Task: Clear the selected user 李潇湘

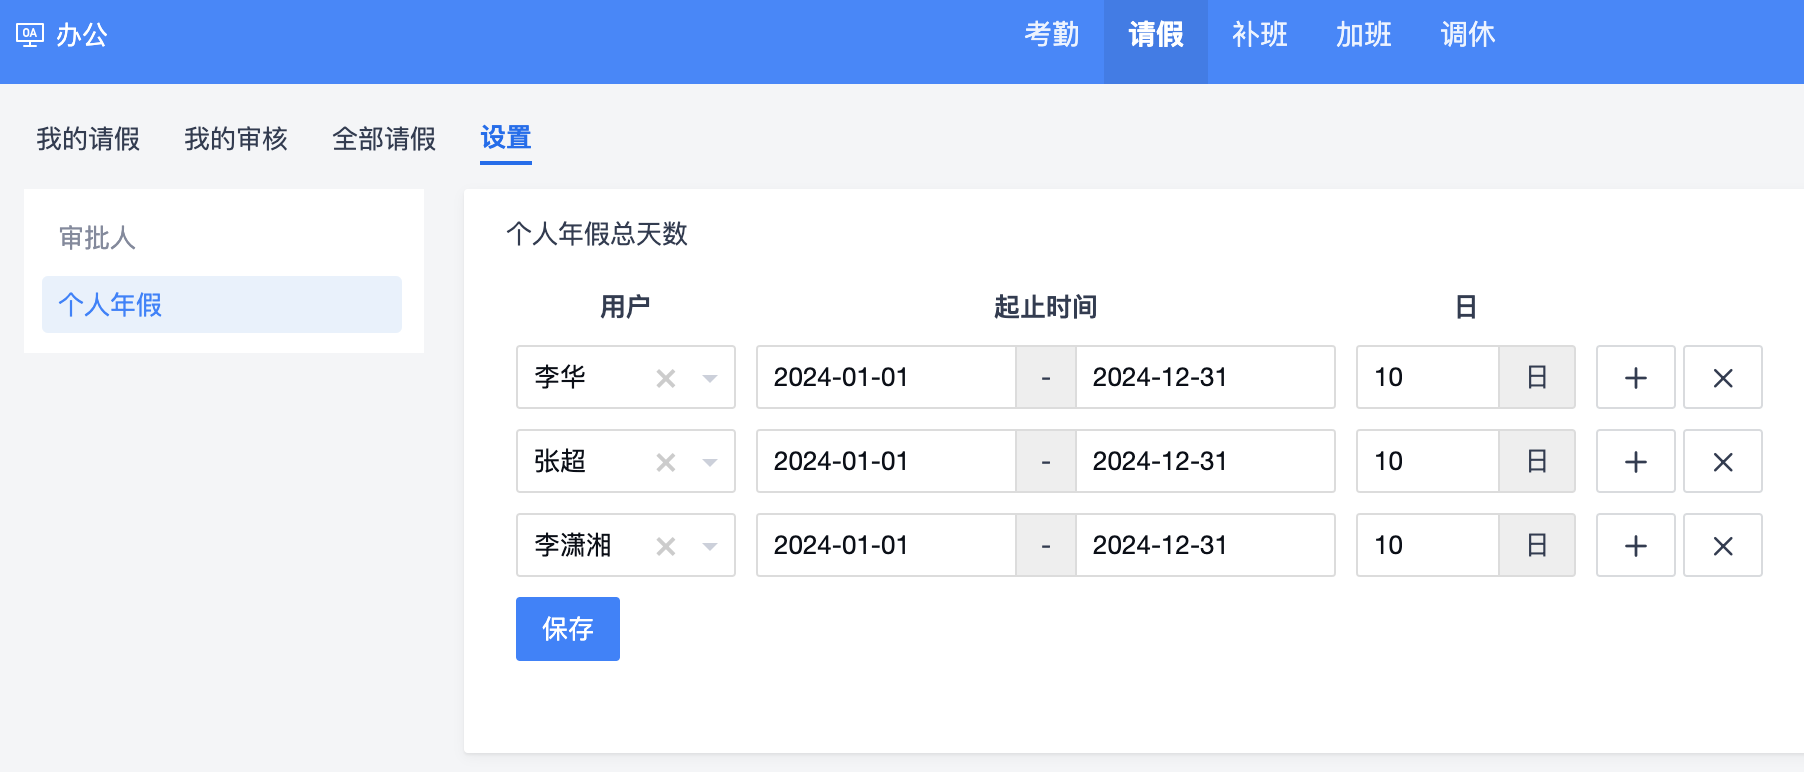Action: click(666, 546)
